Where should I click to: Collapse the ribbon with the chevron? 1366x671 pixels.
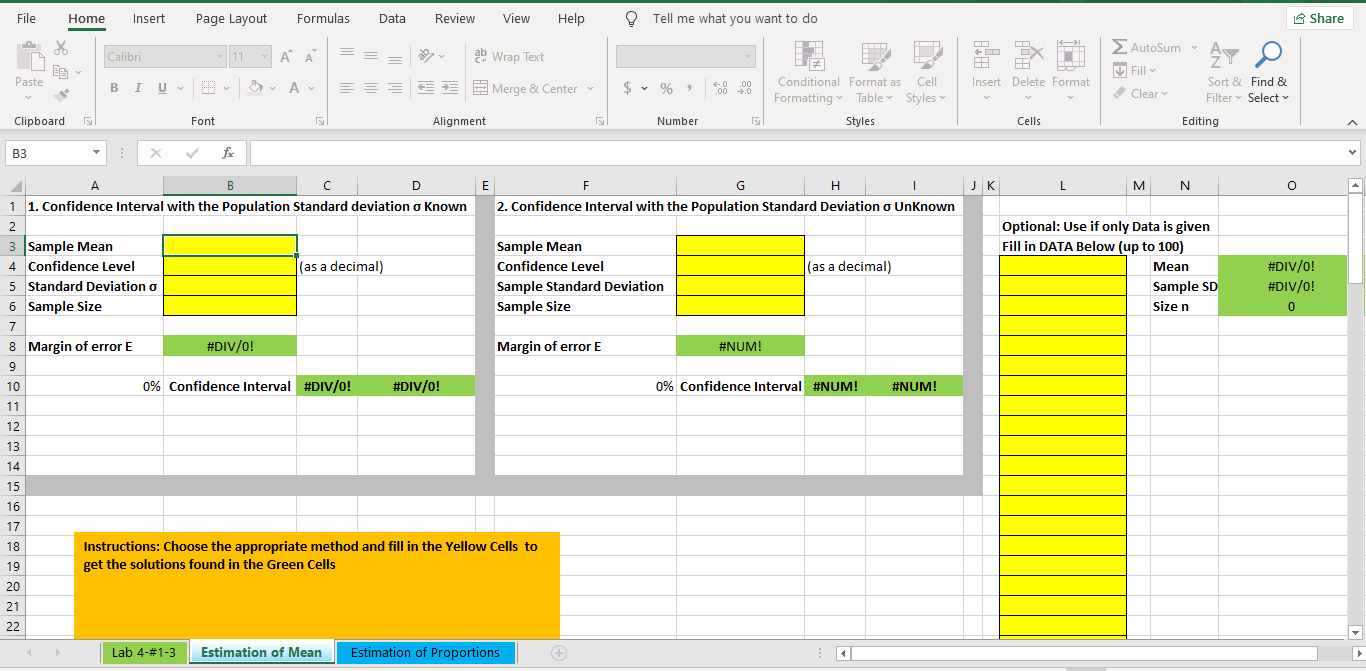[1352, 122]
